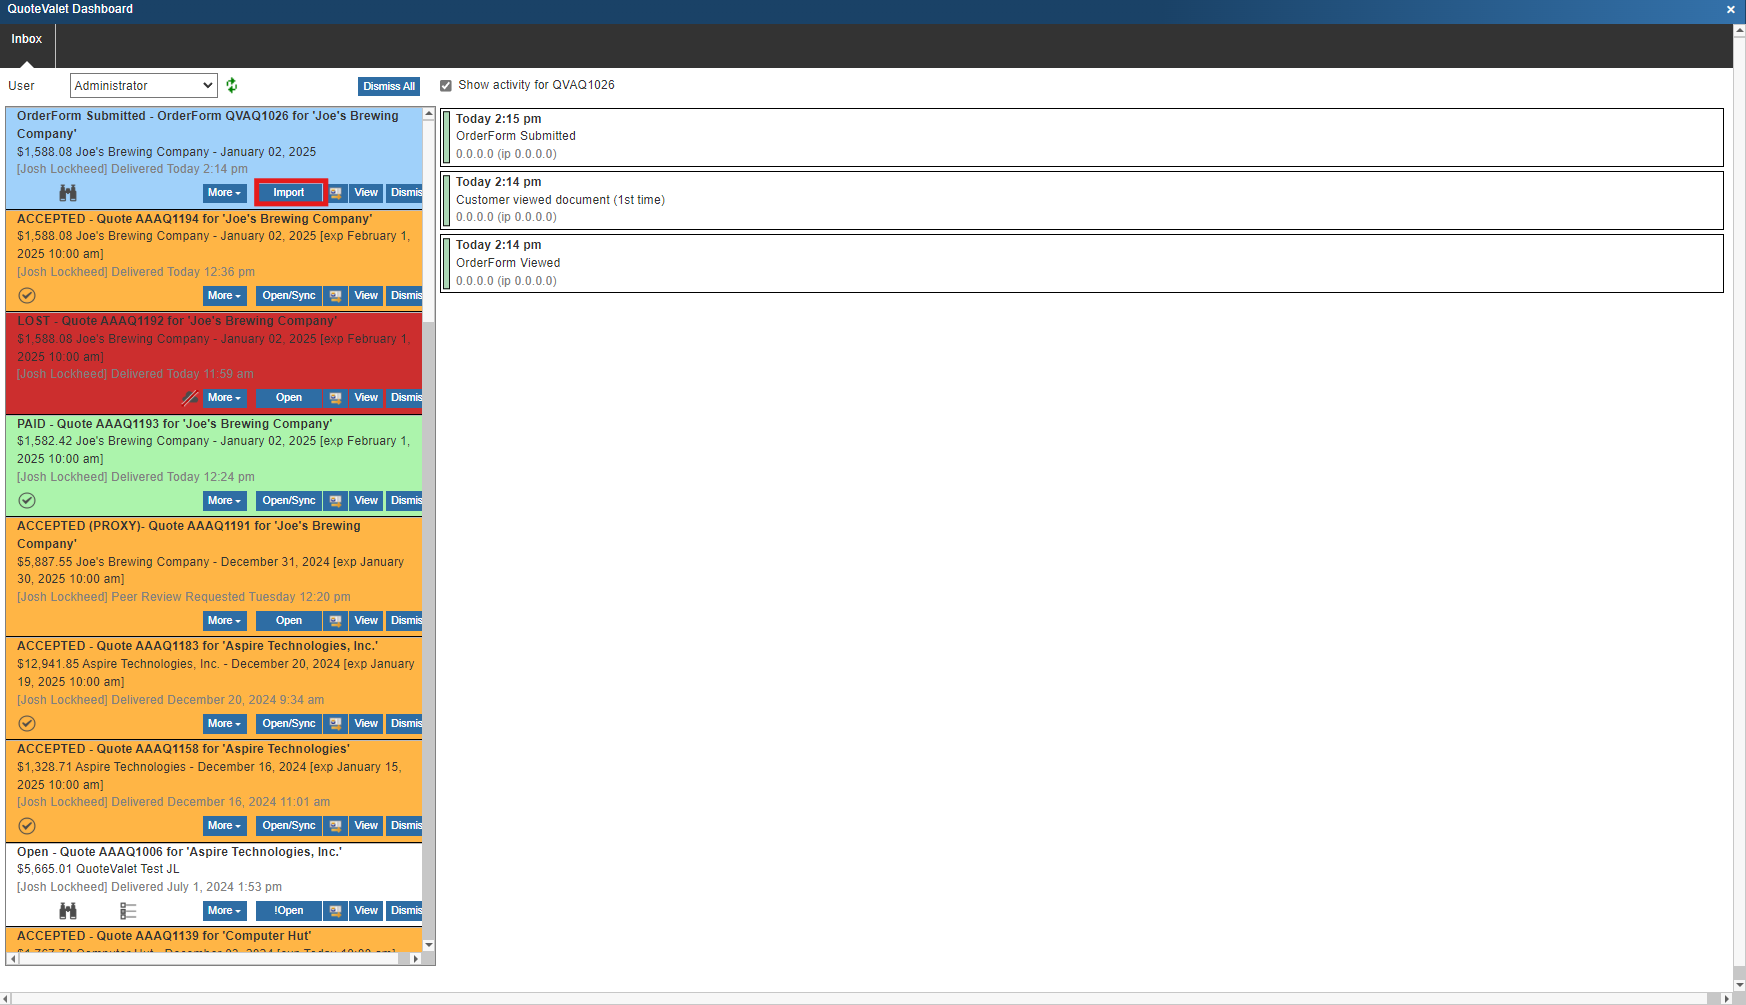Expand More dropdown on OrderForm QVAQ1026

224,193
